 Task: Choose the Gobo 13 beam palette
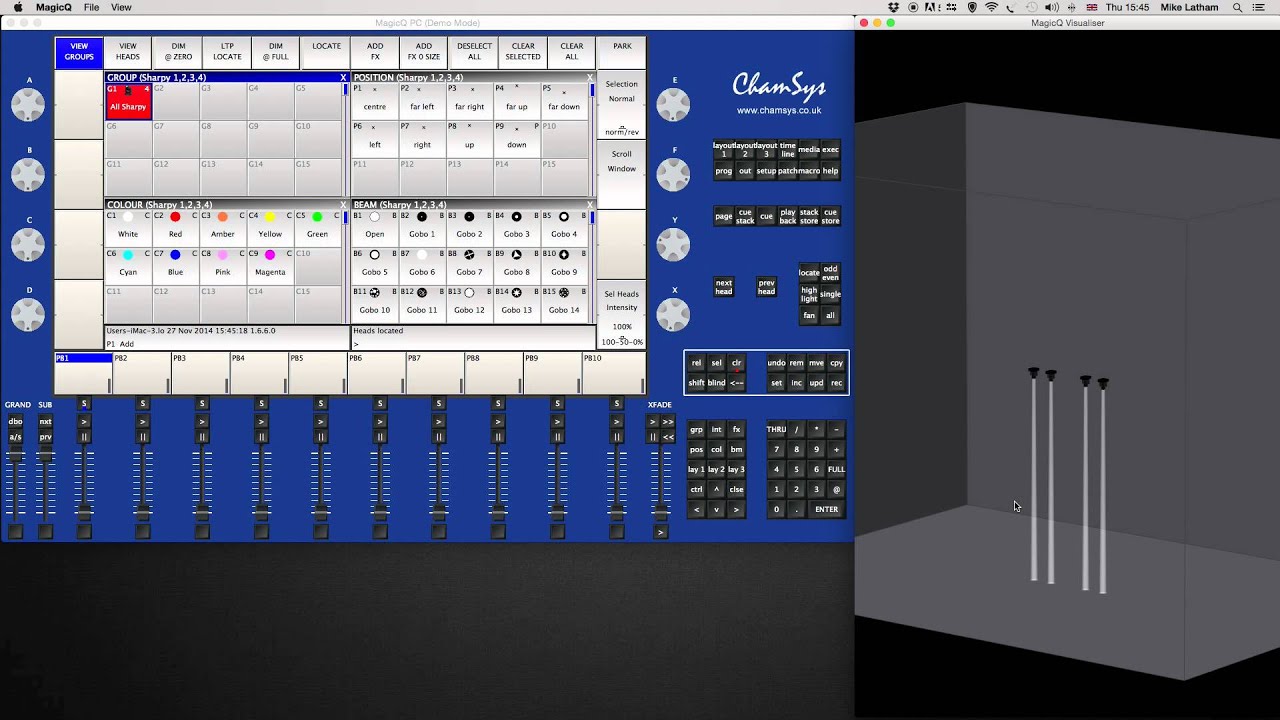(x=516, y=302)
